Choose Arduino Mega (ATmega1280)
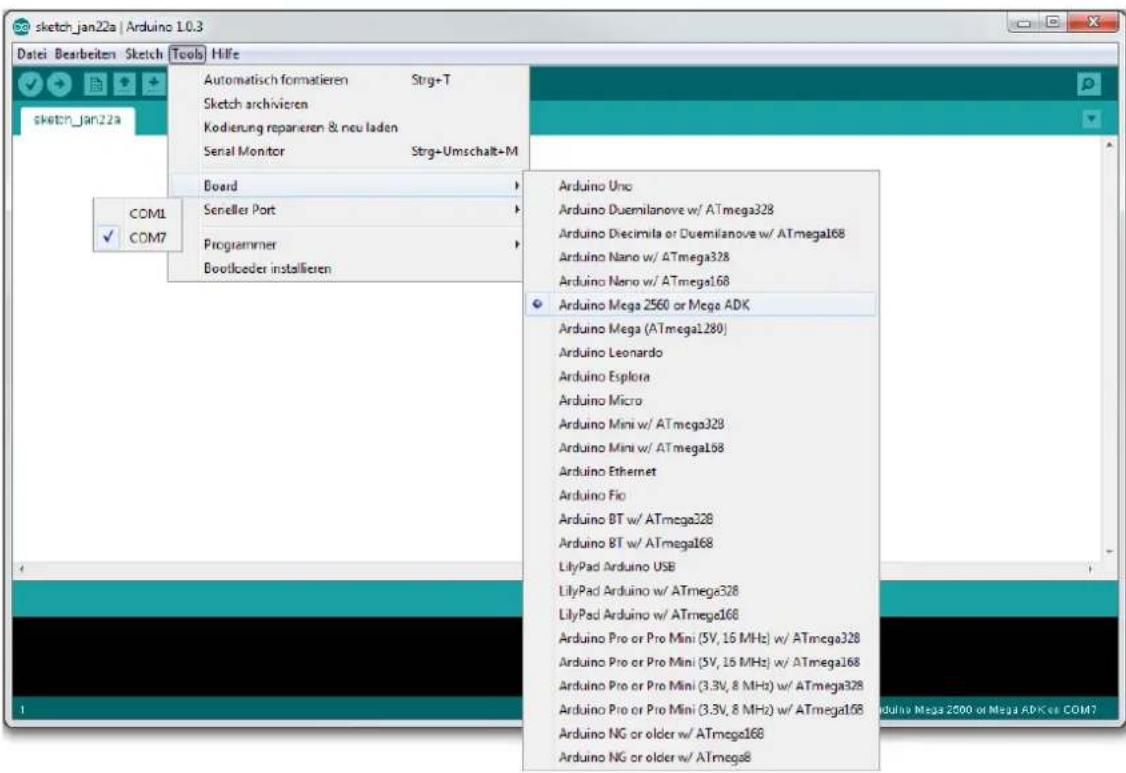Image resolution: width=1126 pixels, height=773 pixels. (x=701, y=328)
